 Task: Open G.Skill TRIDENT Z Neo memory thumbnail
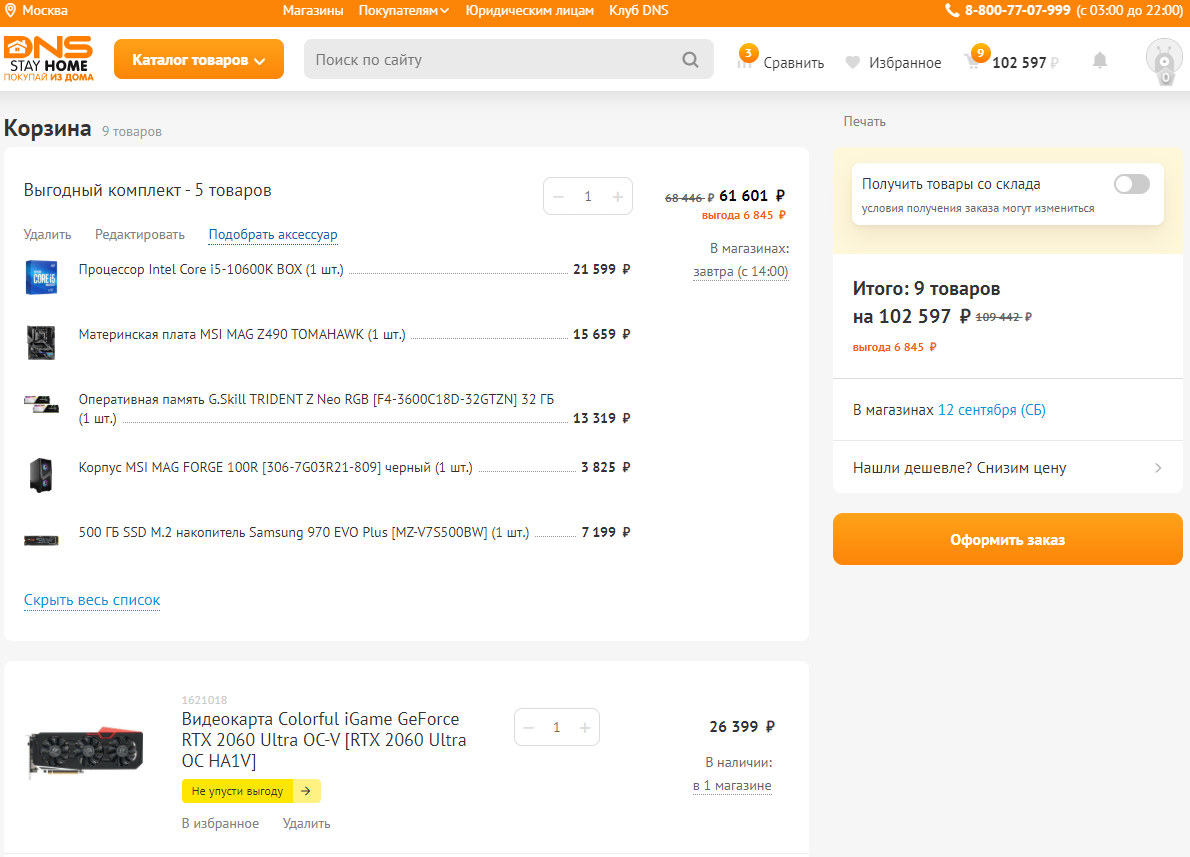tap(41, 404)
